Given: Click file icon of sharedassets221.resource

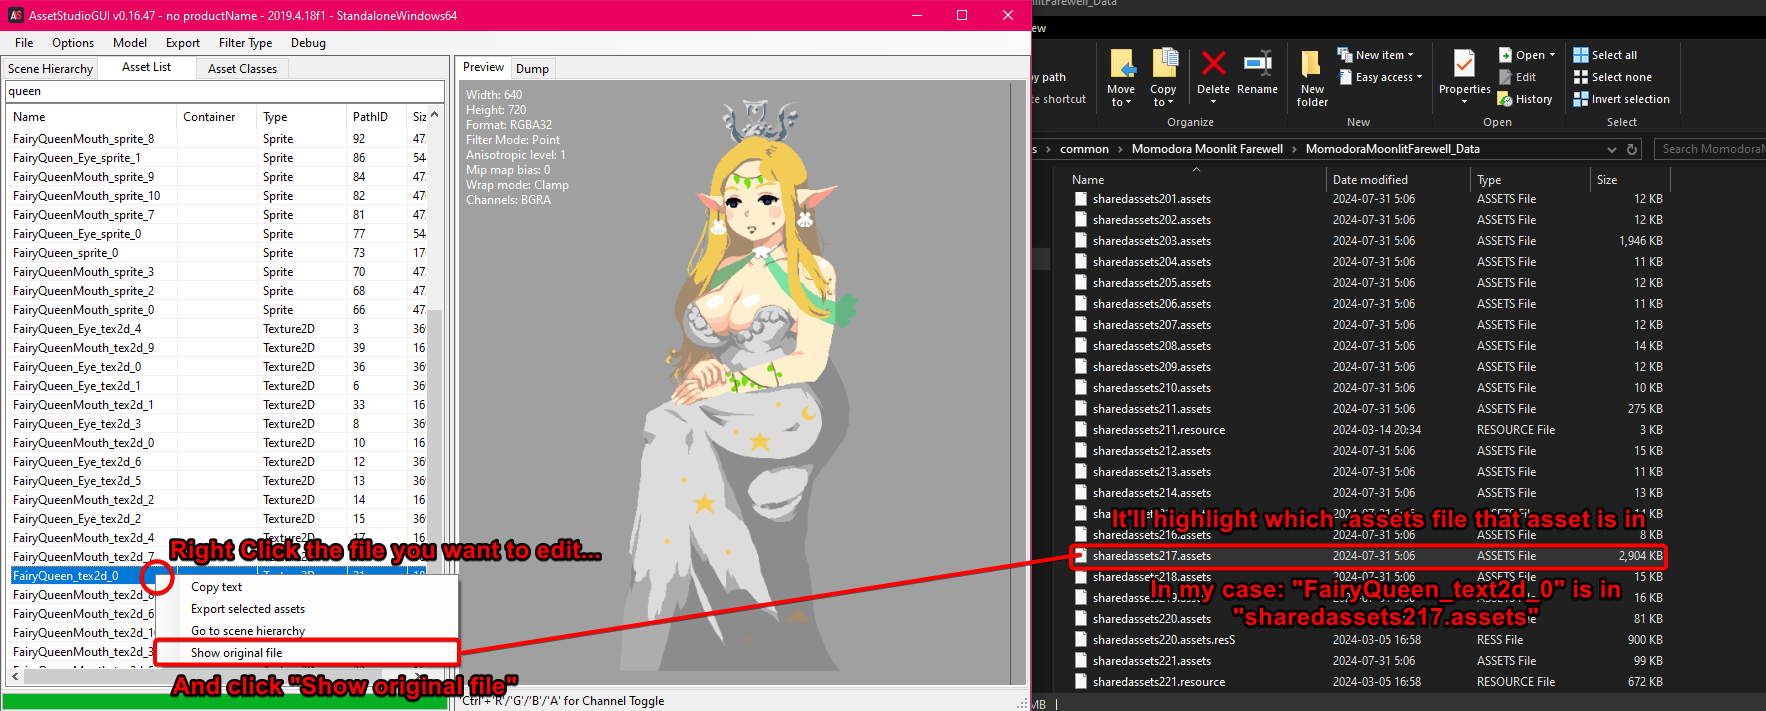Looking at the screenshot, I should pyautogui.click(x=1081, y=682).
